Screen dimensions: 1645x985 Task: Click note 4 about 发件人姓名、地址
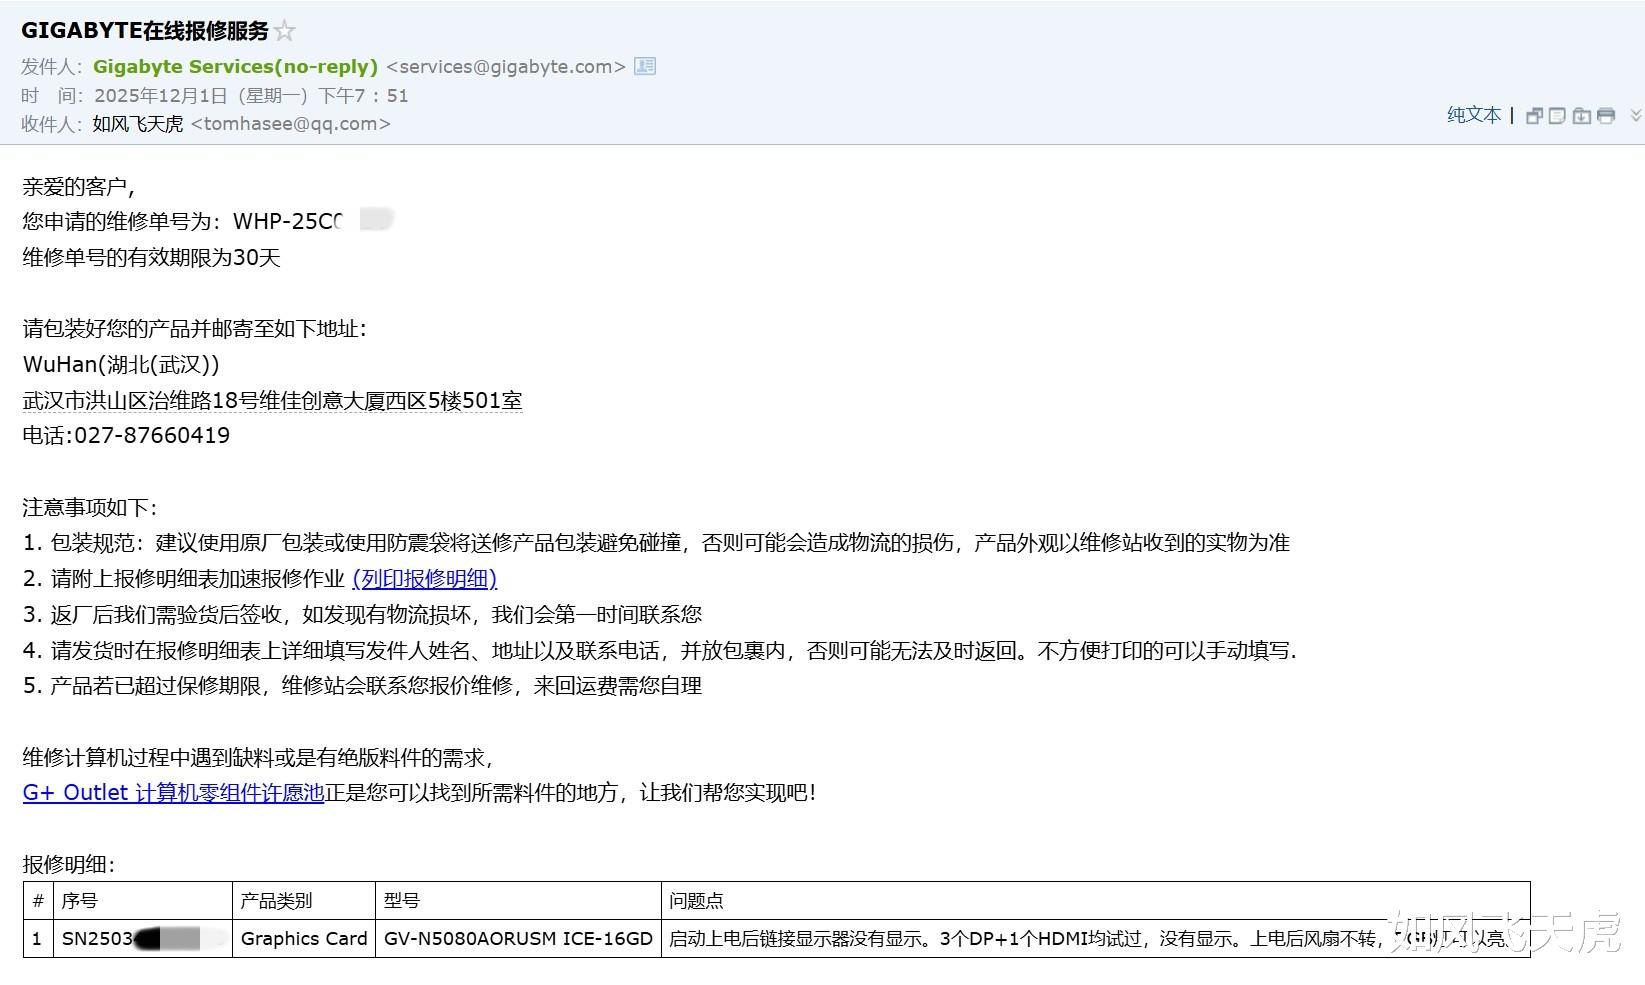[x=660, y=651]
